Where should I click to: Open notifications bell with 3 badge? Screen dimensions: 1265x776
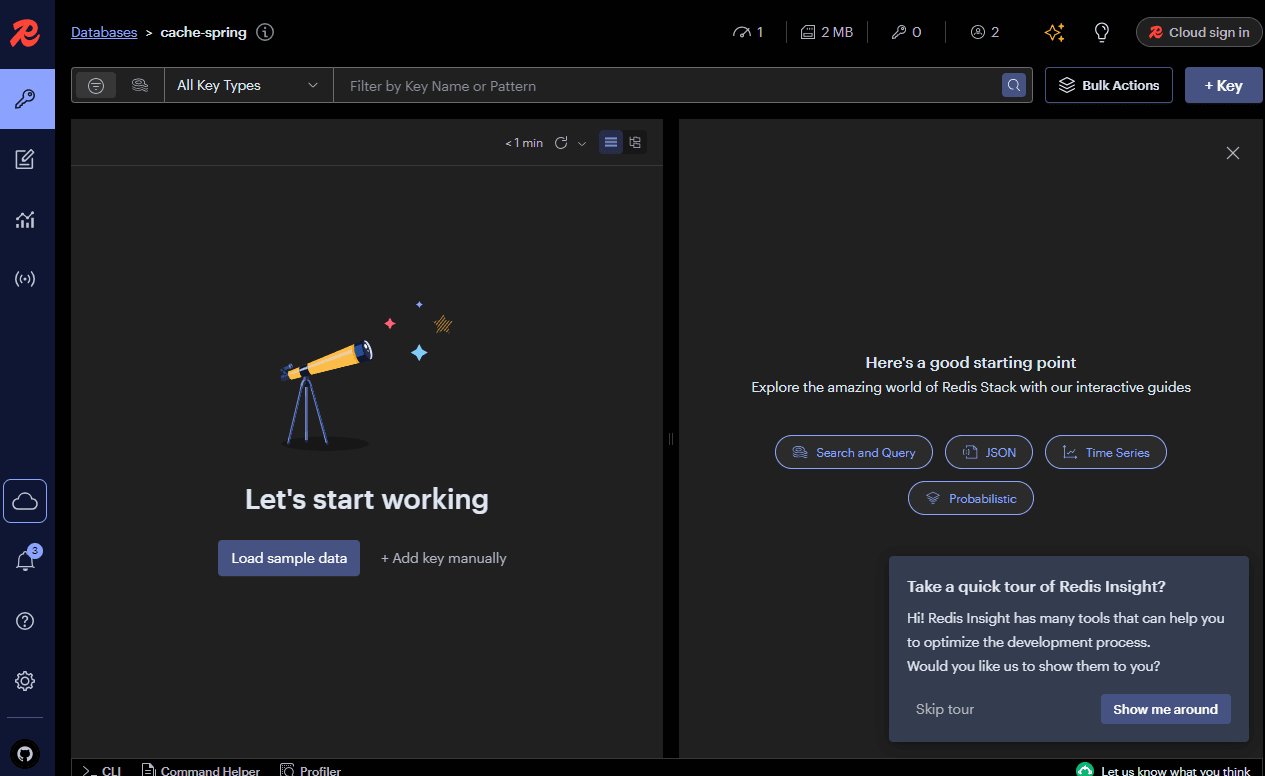pyautogui.click(x=25, y=561)
